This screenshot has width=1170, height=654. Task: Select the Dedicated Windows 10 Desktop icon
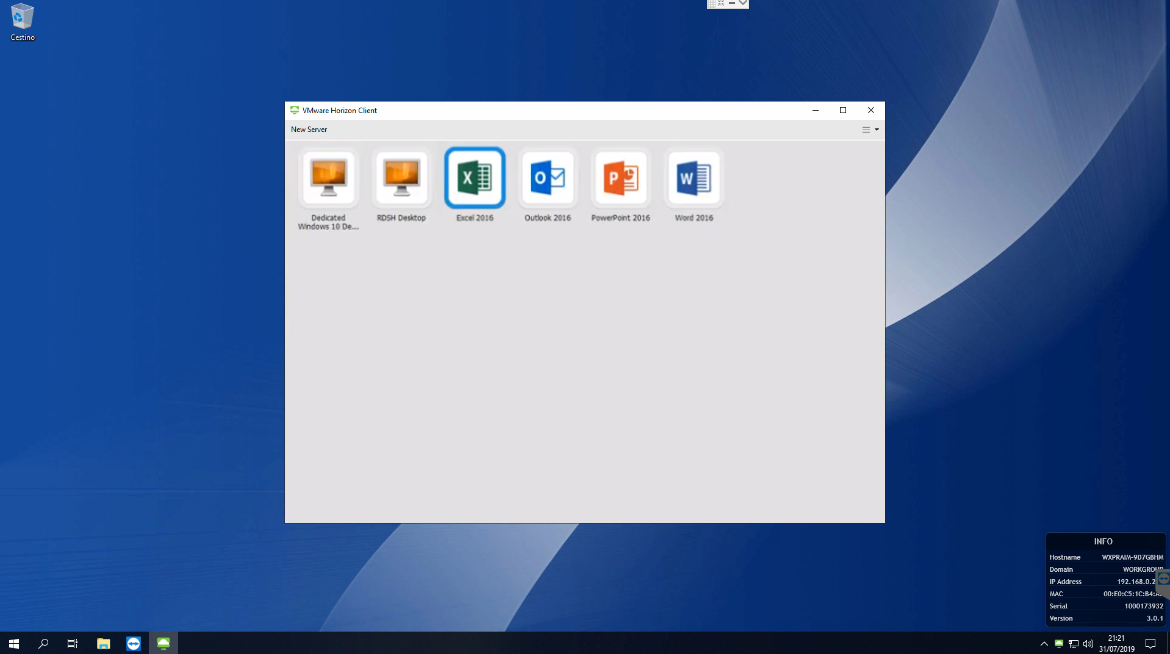[328, 178]
